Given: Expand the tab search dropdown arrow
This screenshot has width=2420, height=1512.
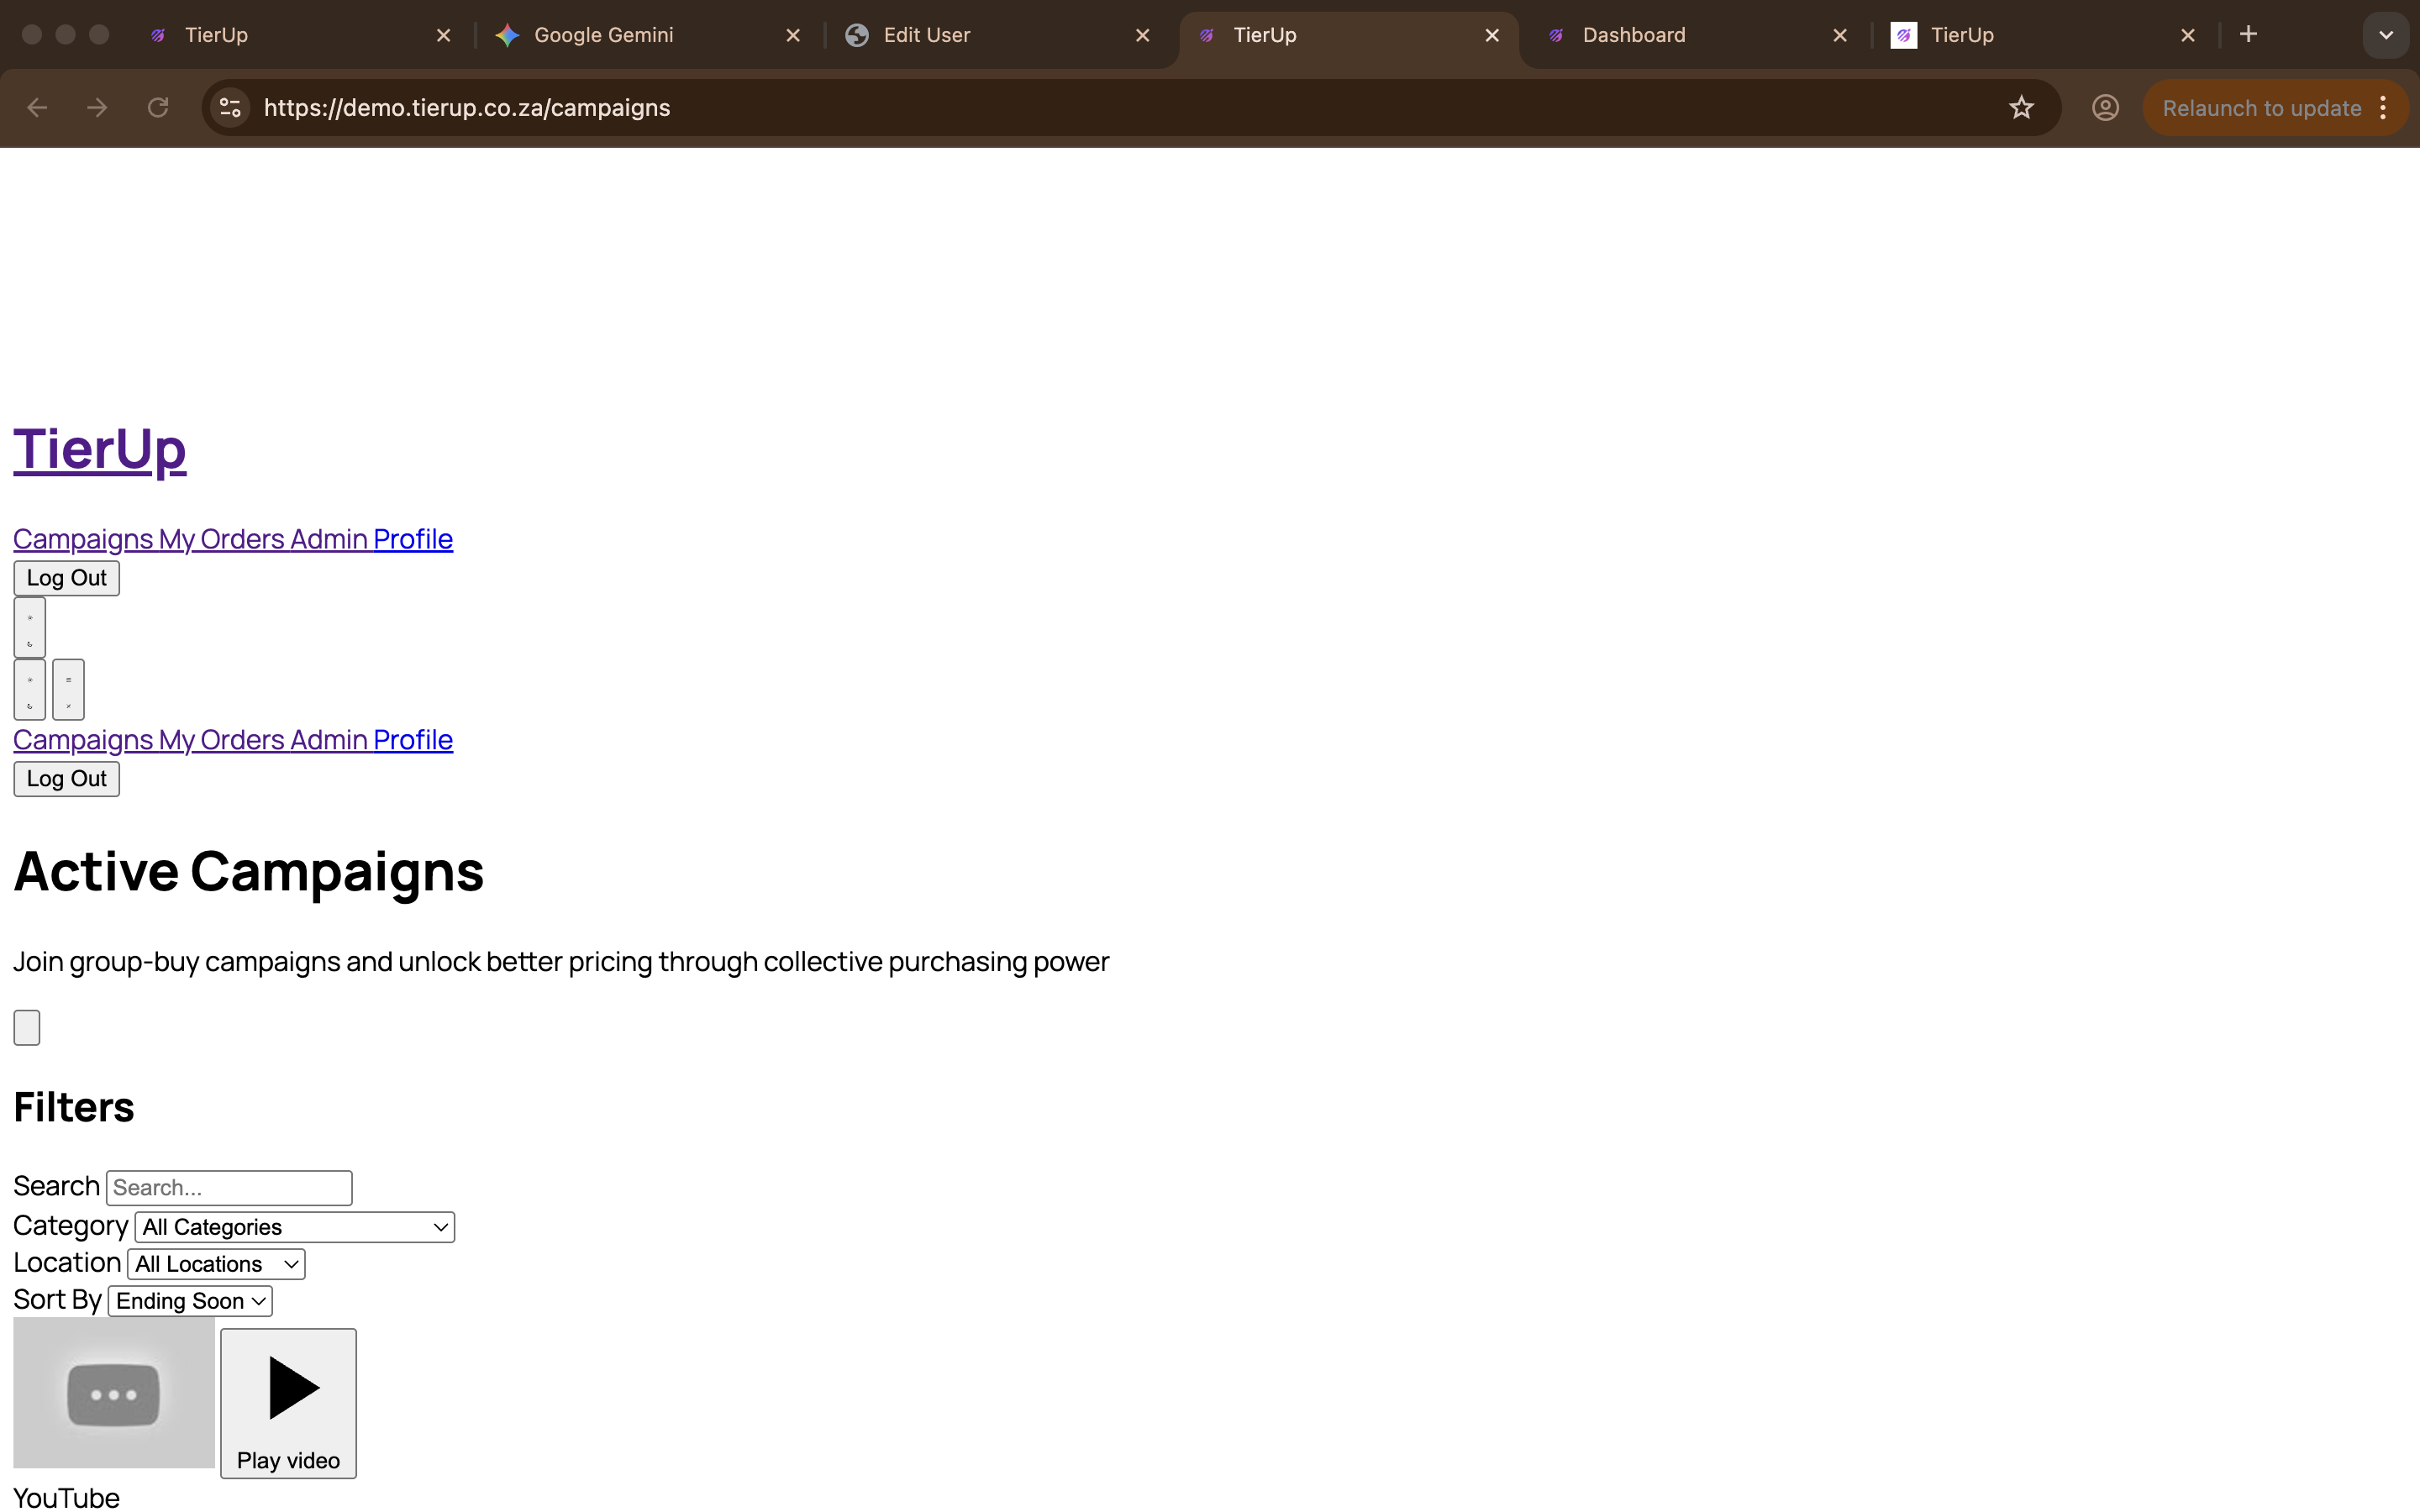Looking at the screenshot, I should tap(2386, 35).
